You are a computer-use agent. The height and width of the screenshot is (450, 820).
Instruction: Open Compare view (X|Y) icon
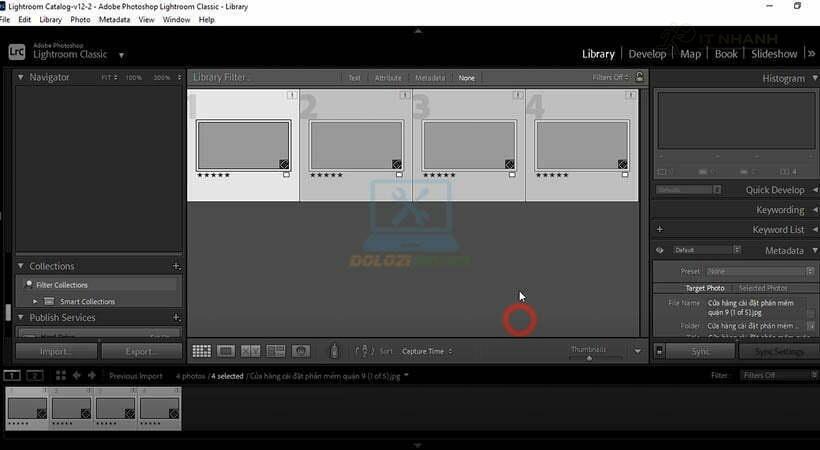coord(250,351)
